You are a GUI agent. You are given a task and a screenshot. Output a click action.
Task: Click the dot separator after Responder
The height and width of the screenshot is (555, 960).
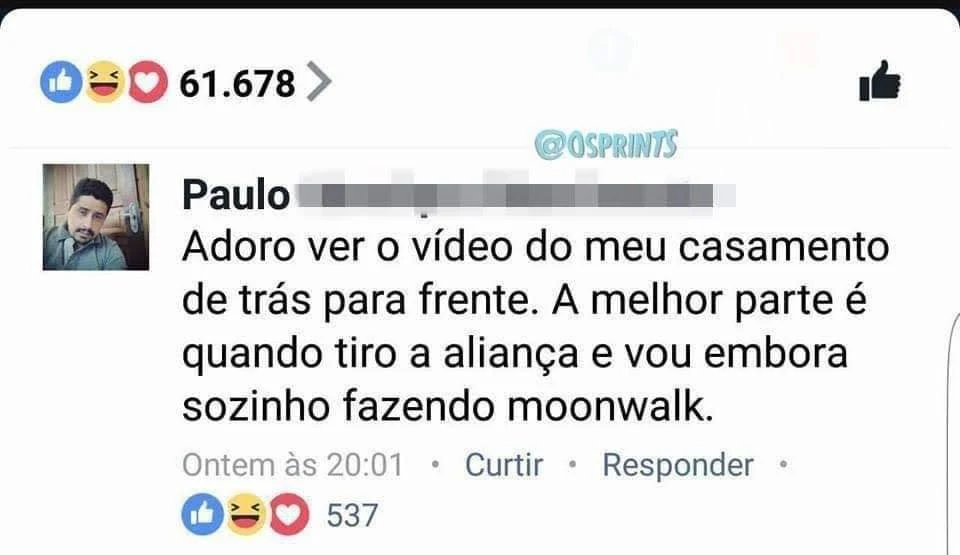782,465
